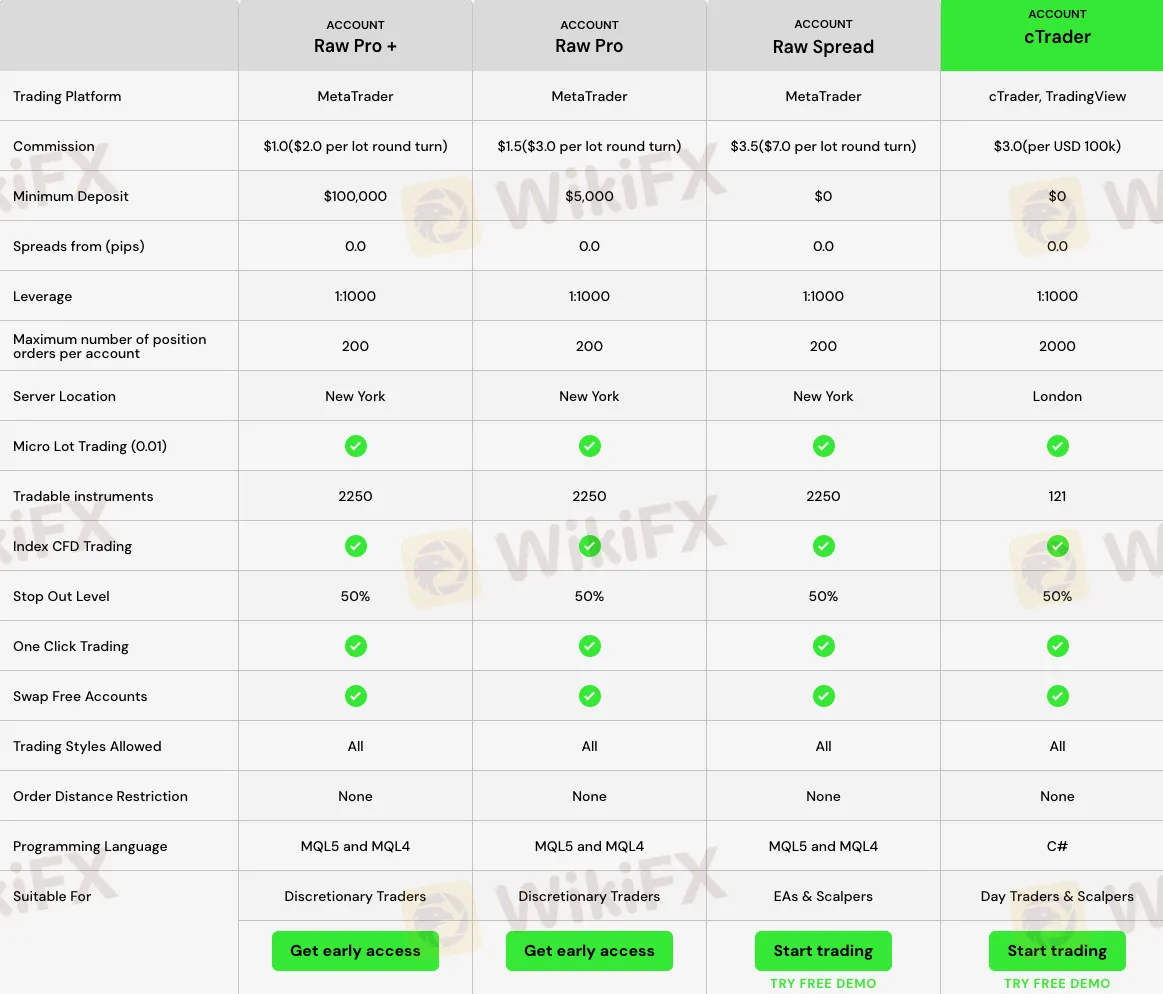Open Try Free Demo link under Raw Spread

coord(823,983)
